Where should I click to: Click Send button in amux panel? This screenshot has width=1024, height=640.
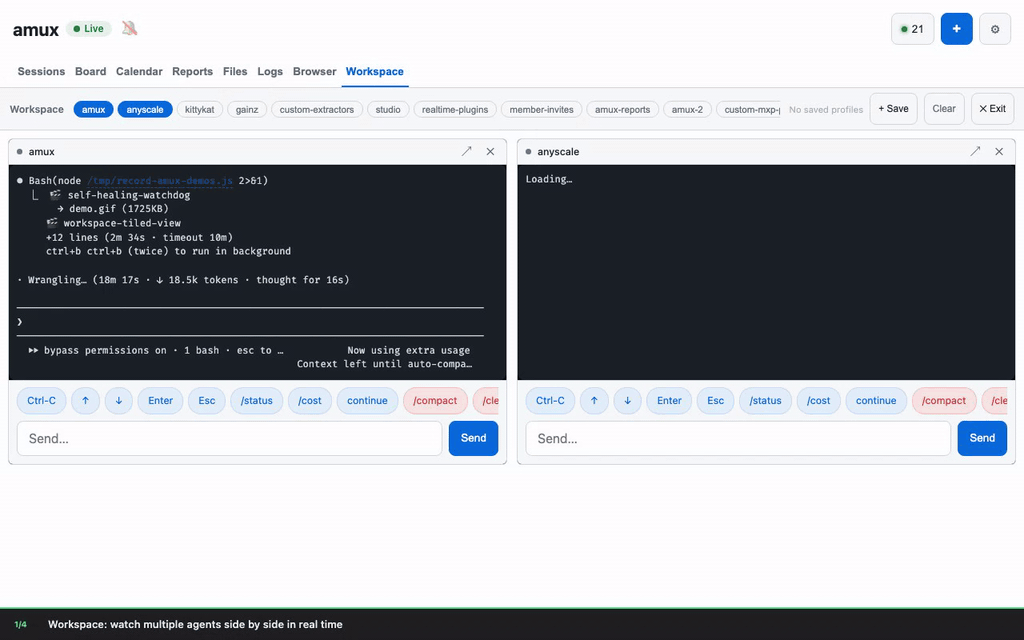473,438
